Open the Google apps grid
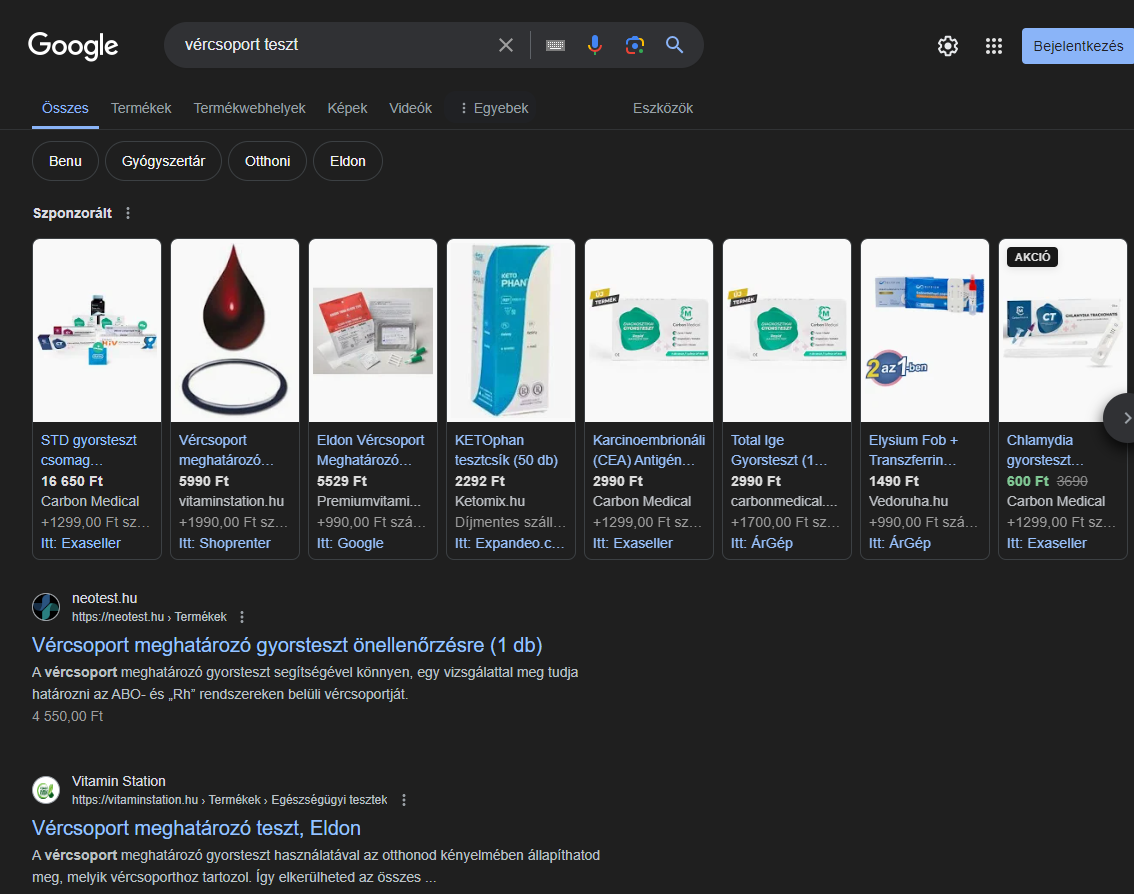This screenshot has width=1134, height=894. pyautogui.click(x=993, y=46)
